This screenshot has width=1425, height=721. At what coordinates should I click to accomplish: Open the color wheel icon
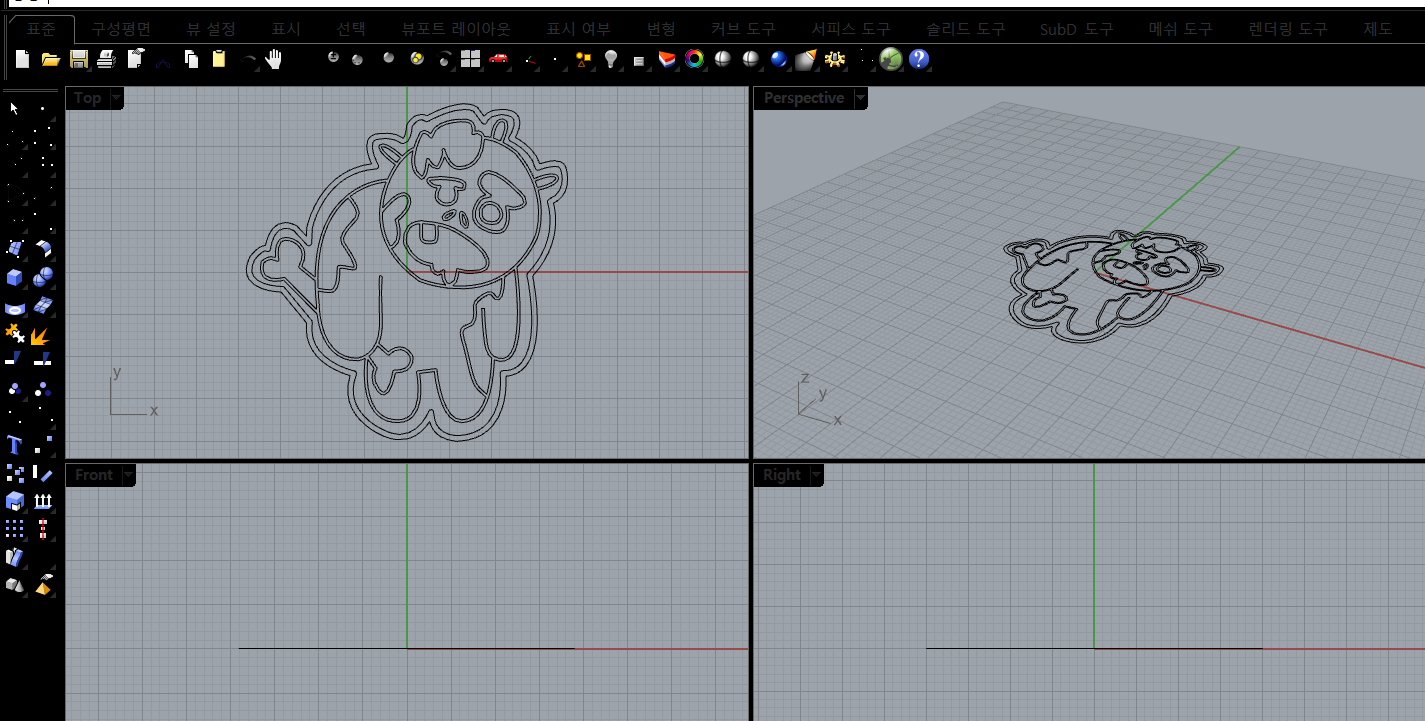694,60
